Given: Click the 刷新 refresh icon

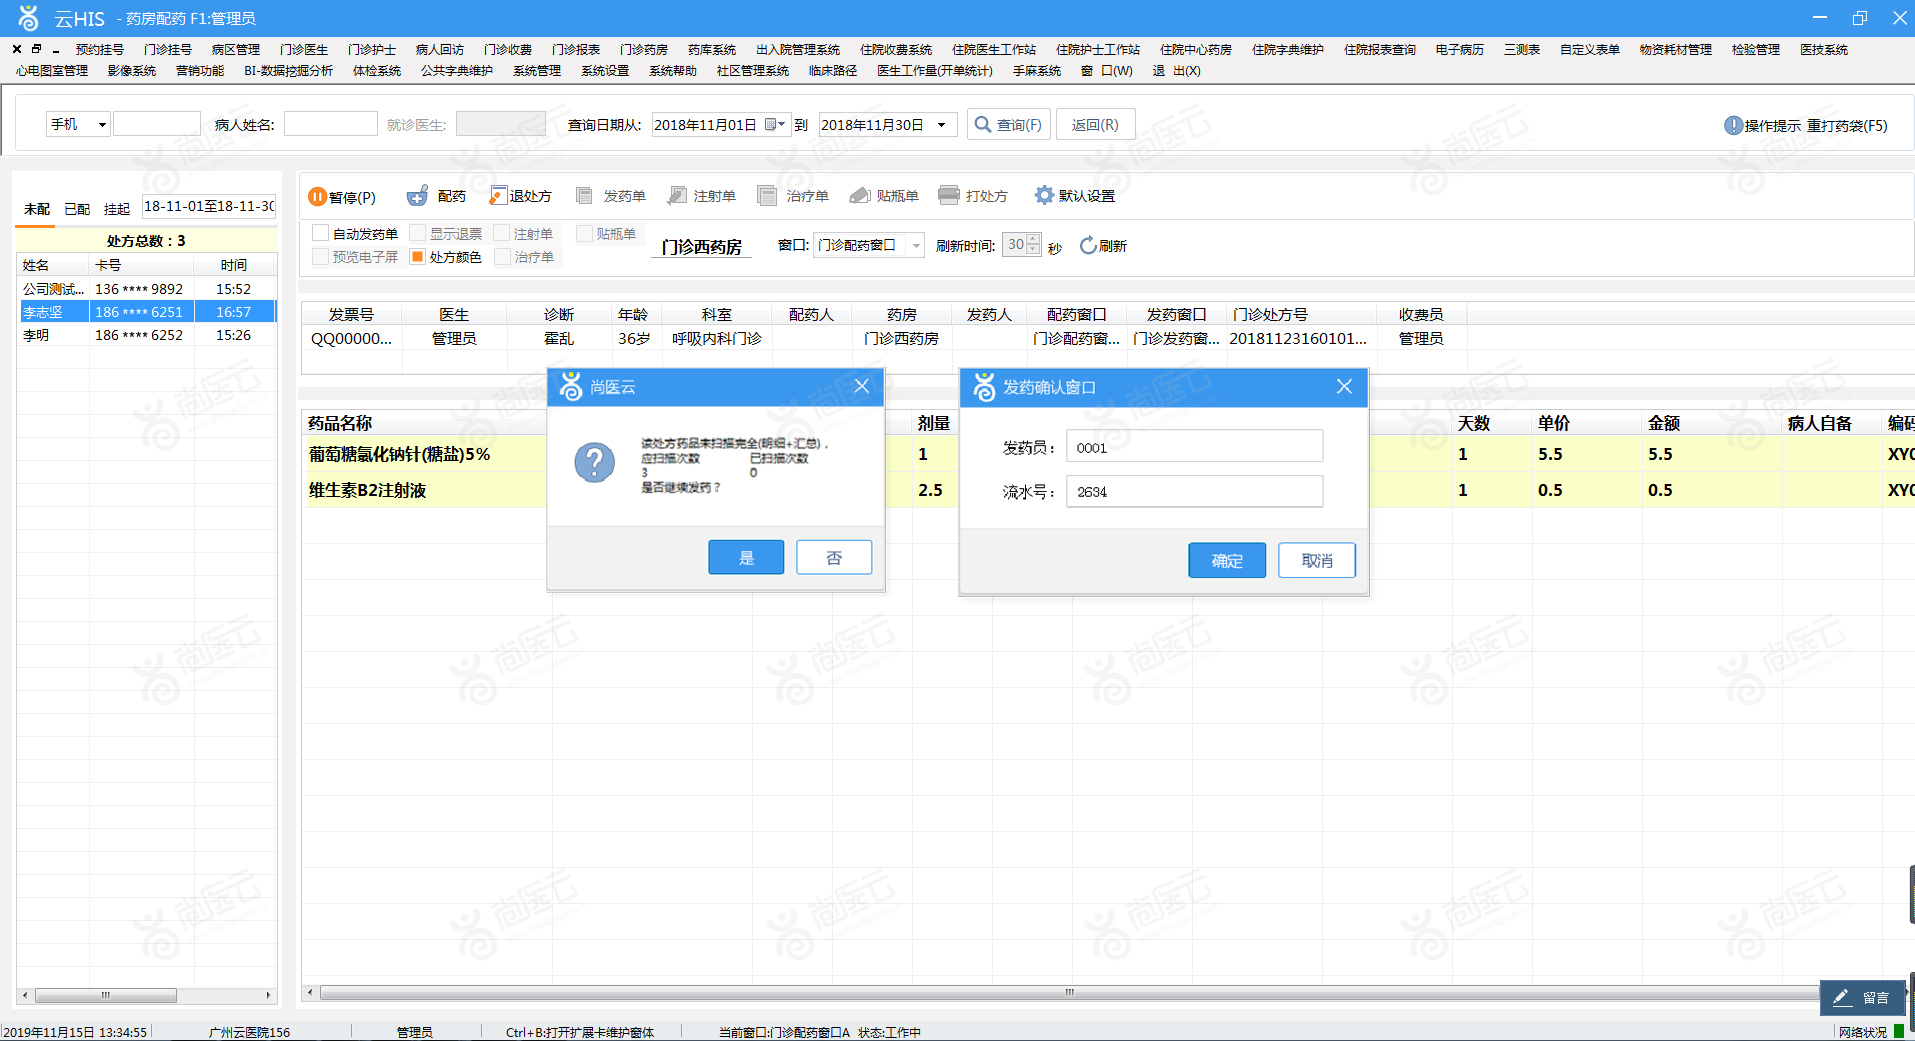Looking at the screenshot, I should pyautogui.click(x=1088, y=246).
